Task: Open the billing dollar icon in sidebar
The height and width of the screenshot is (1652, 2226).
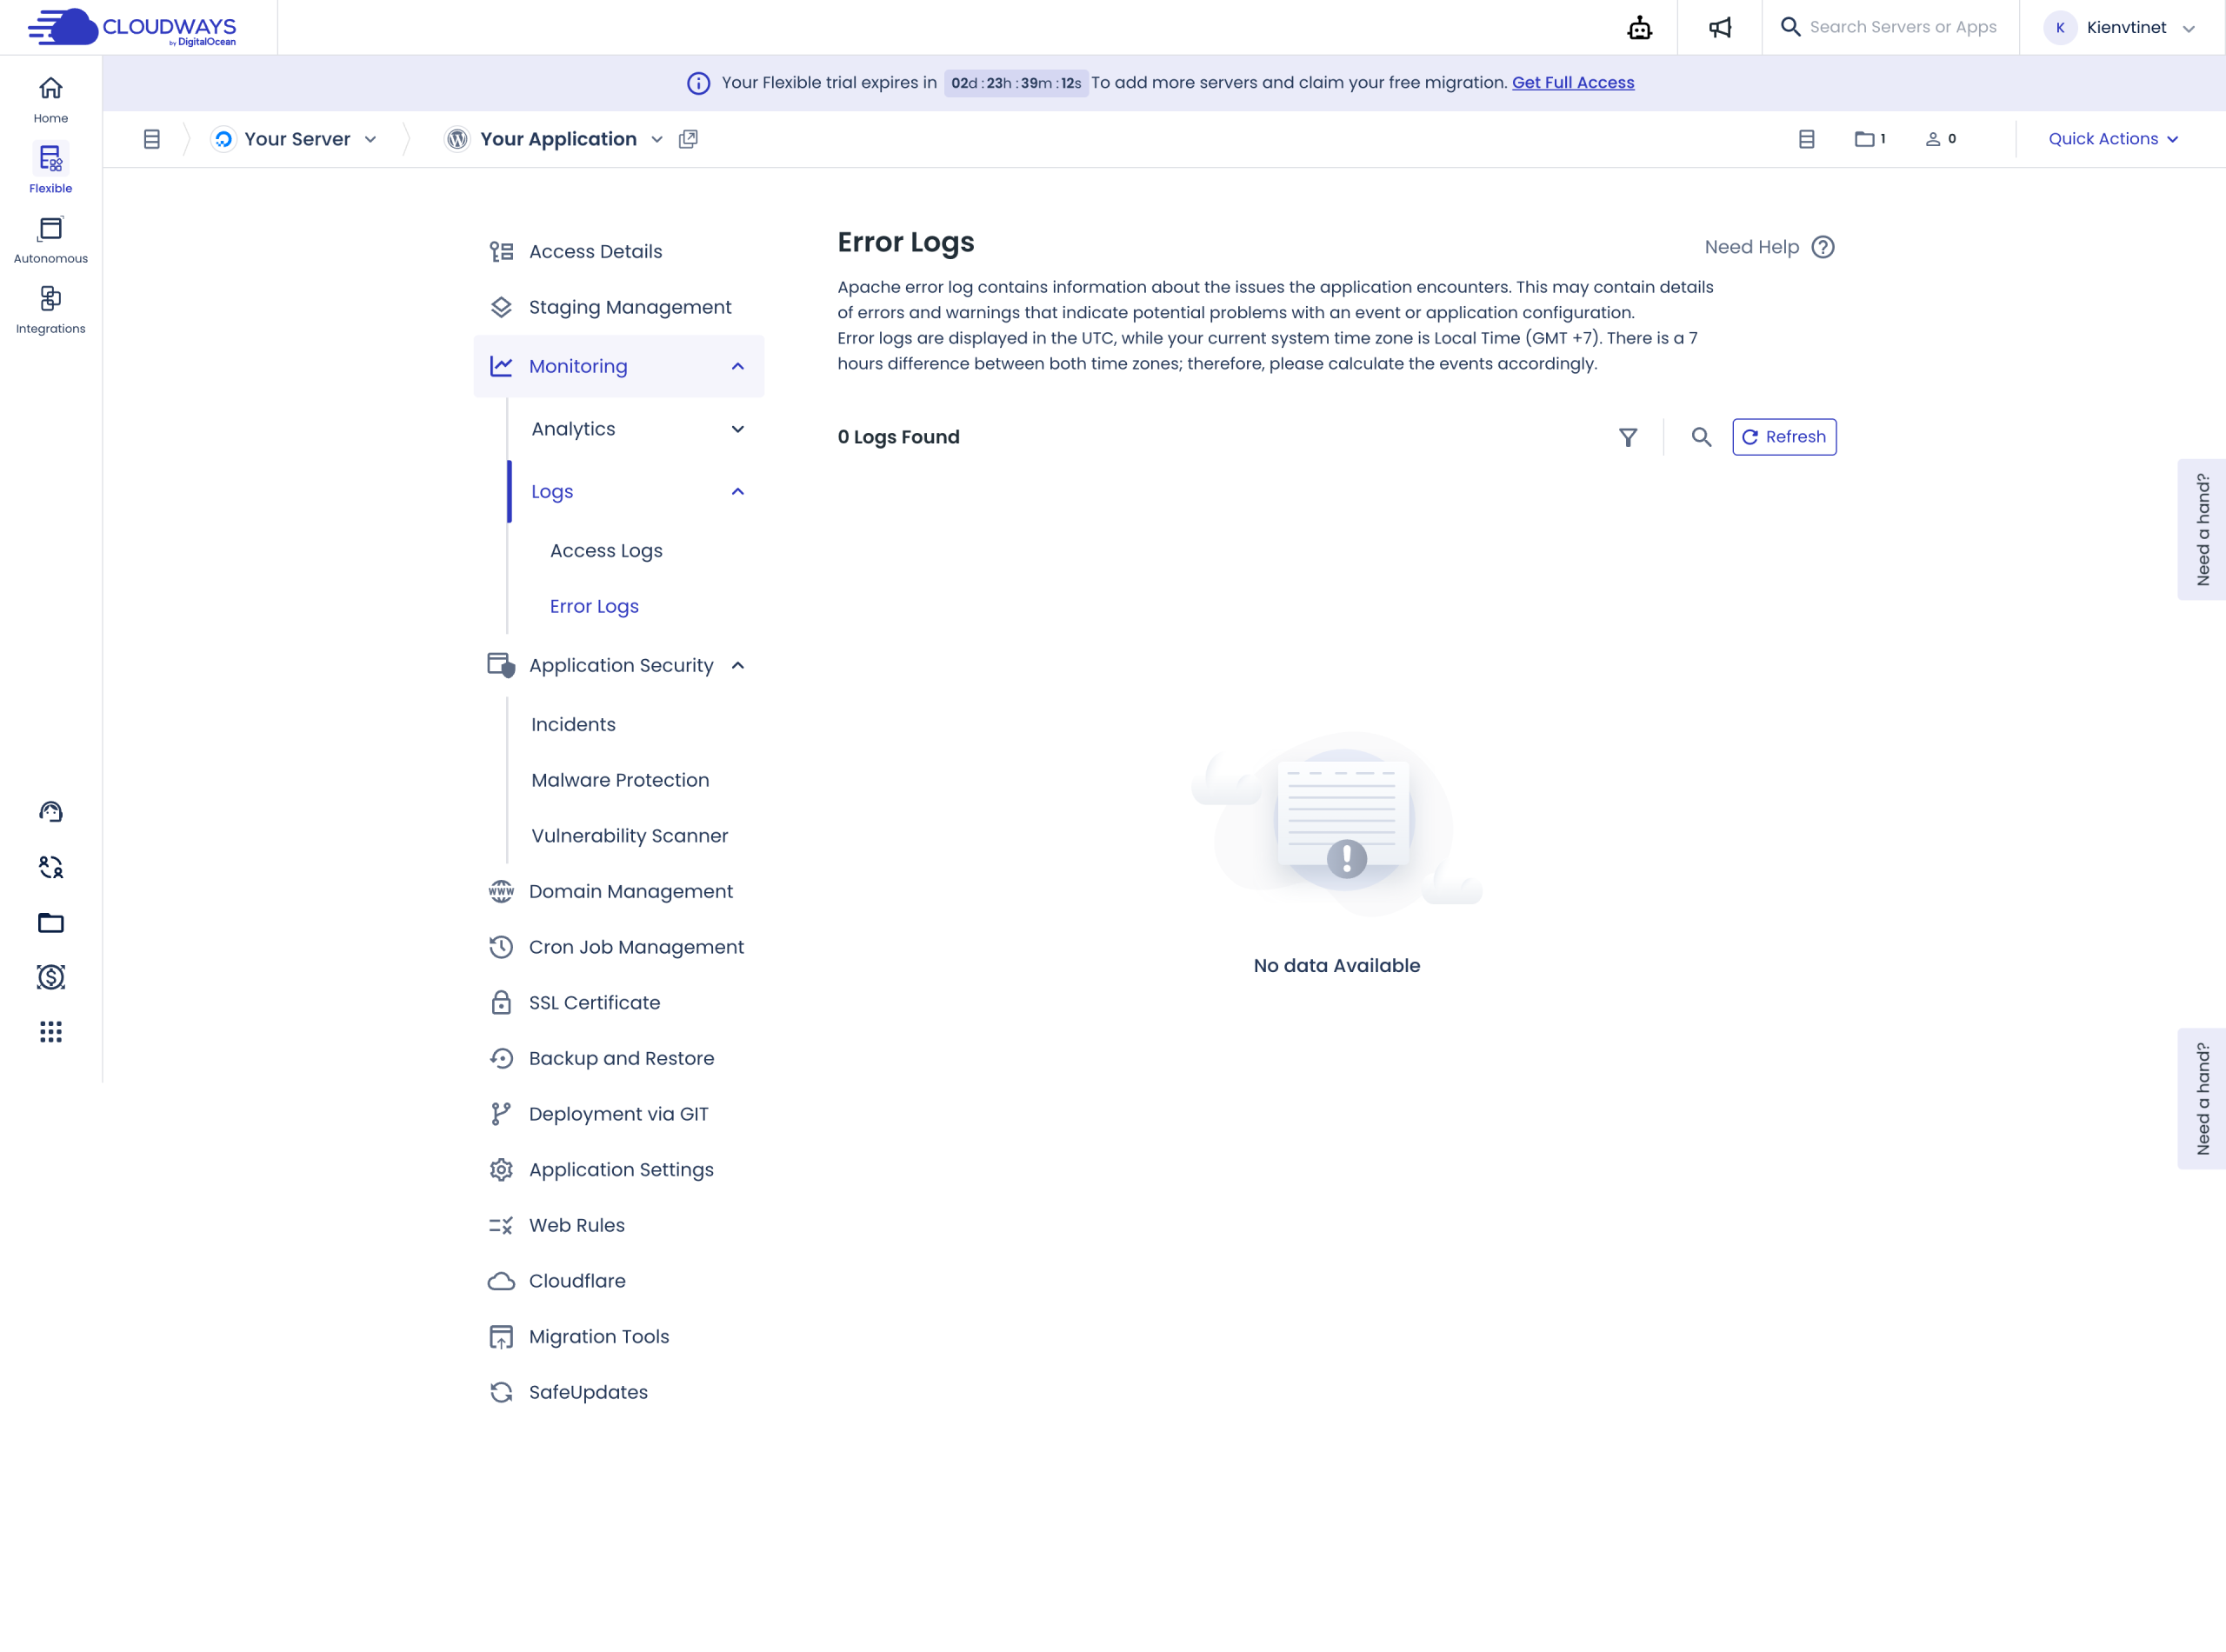Action: 51,977
